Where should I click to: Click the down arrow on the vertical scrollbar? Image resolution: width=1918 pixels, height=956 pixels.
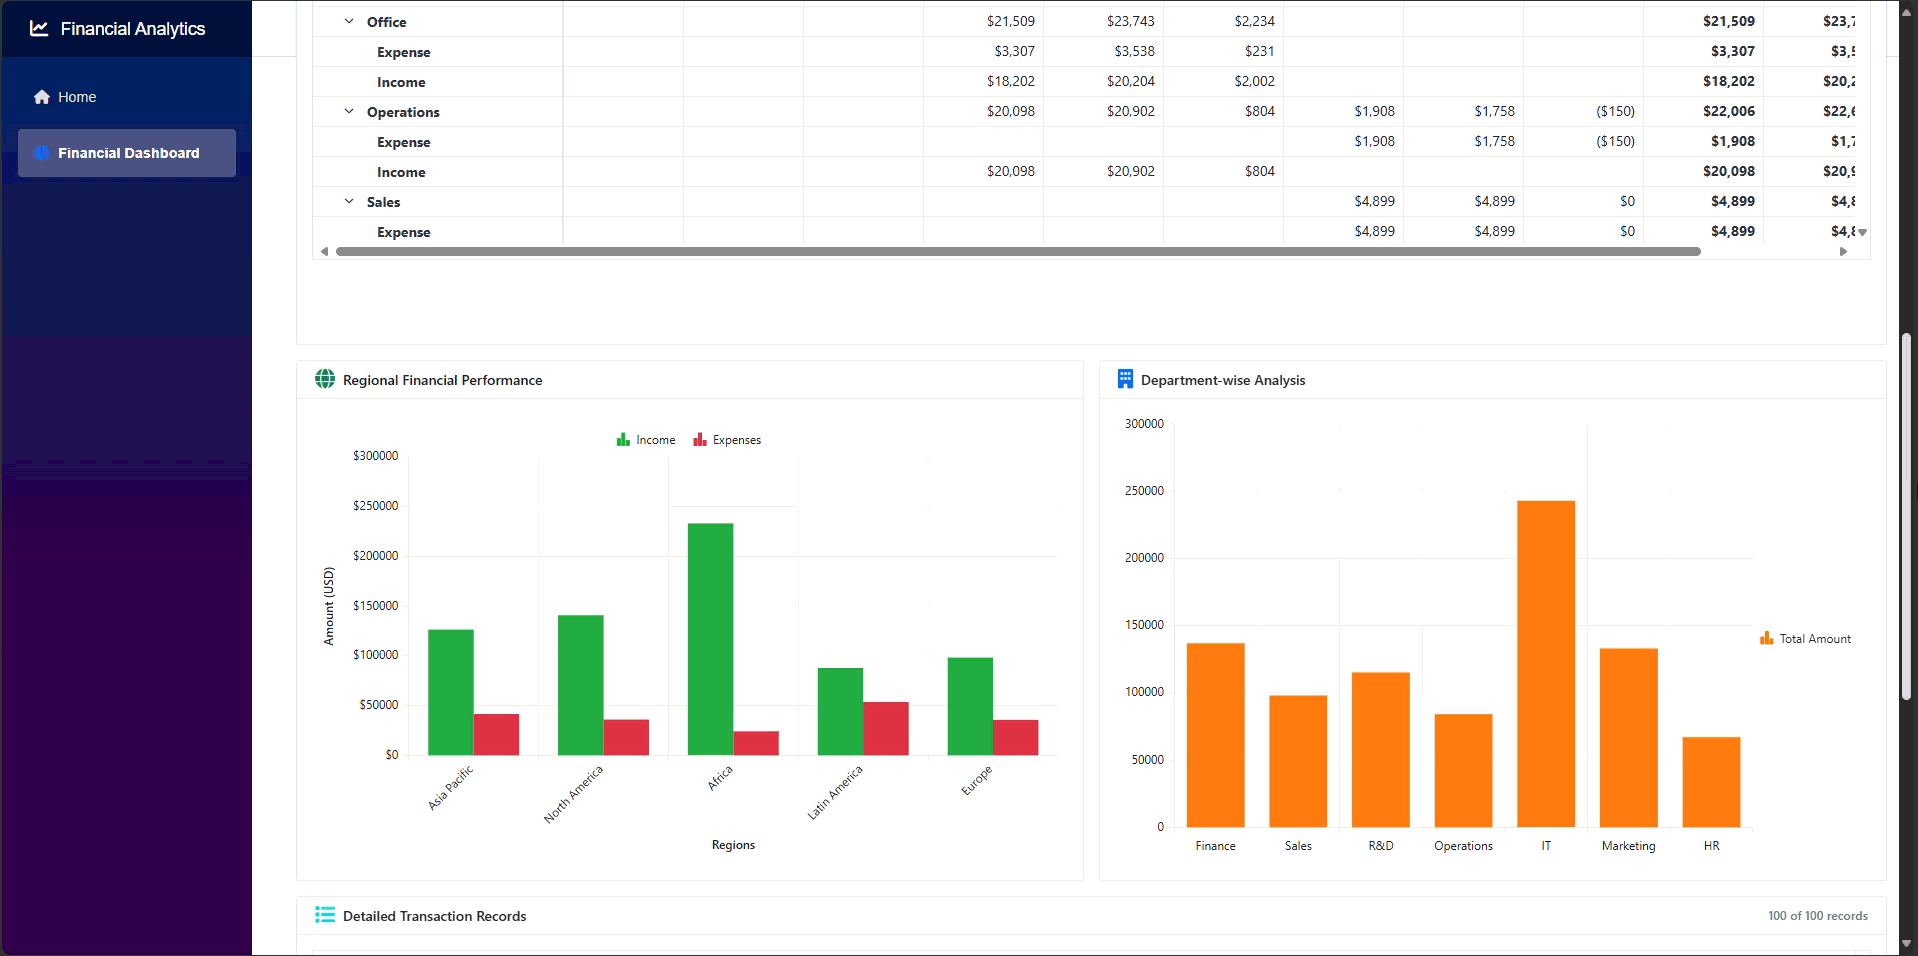click(x=1908, y=942)
